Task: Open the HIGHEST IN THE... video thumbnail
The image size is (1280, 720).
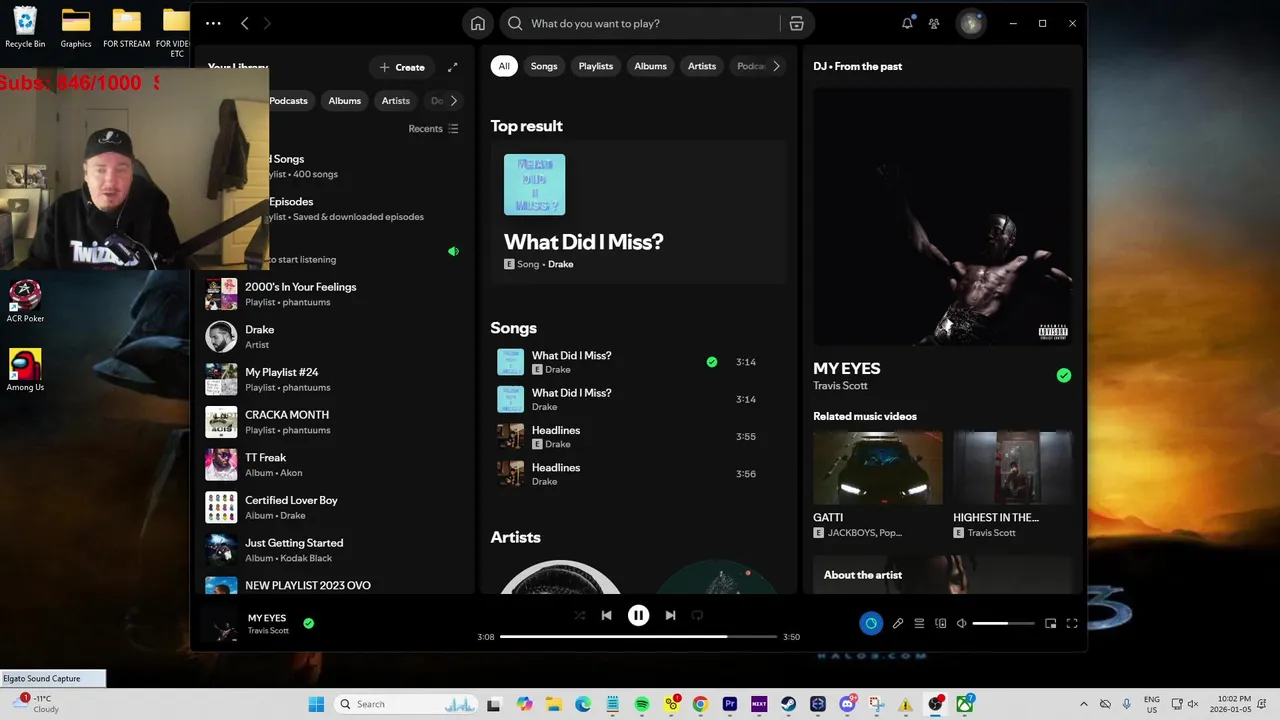Action: (x=1013, y=467)
